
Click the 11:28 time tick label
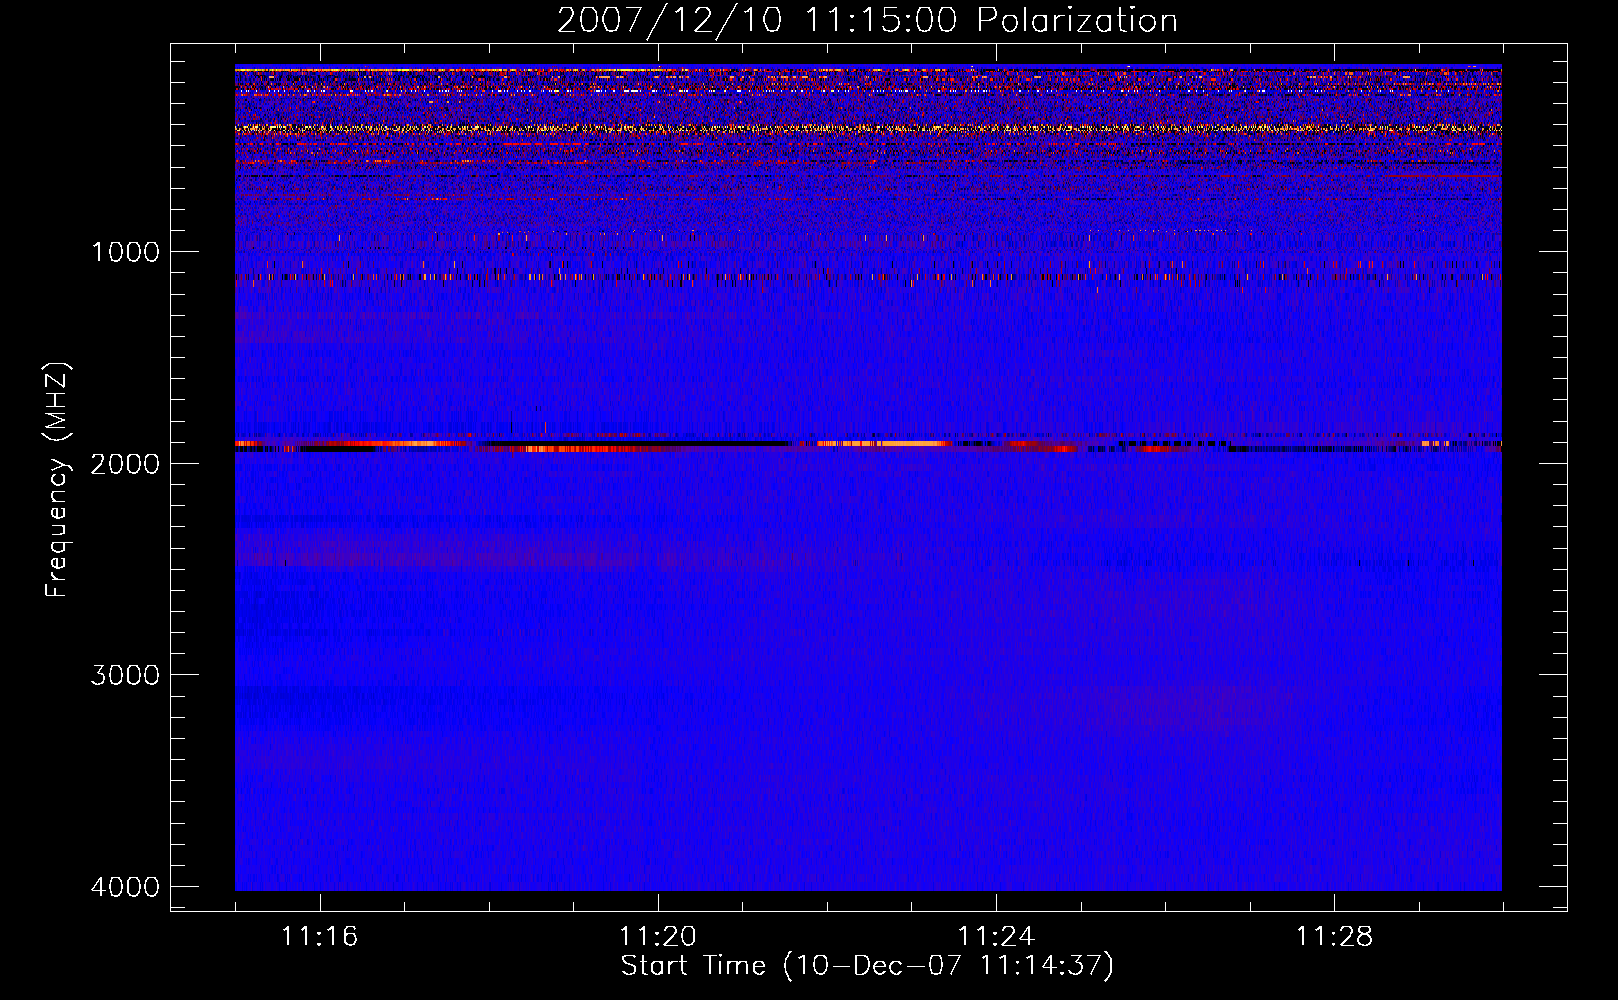[1335, 937]
